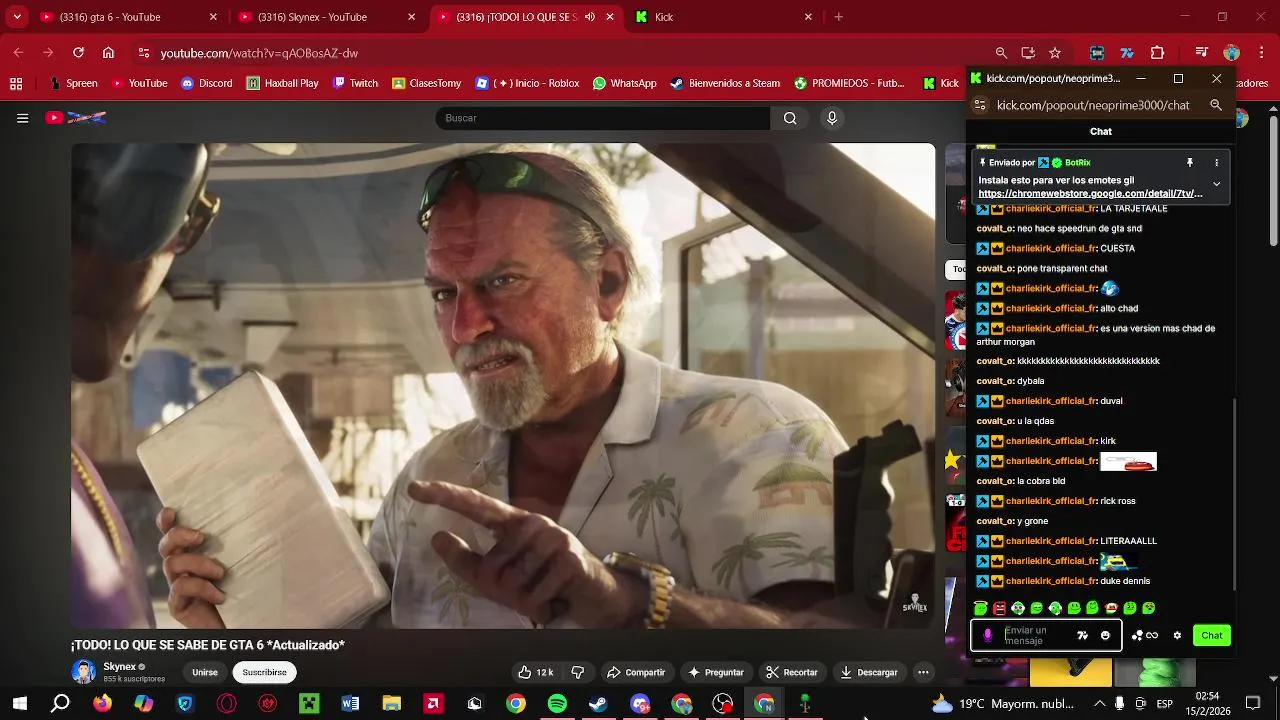Open the zoom magnifier icon in the address bar
The width and height of the screenshot is (1280, 720).
[1001, 53]
